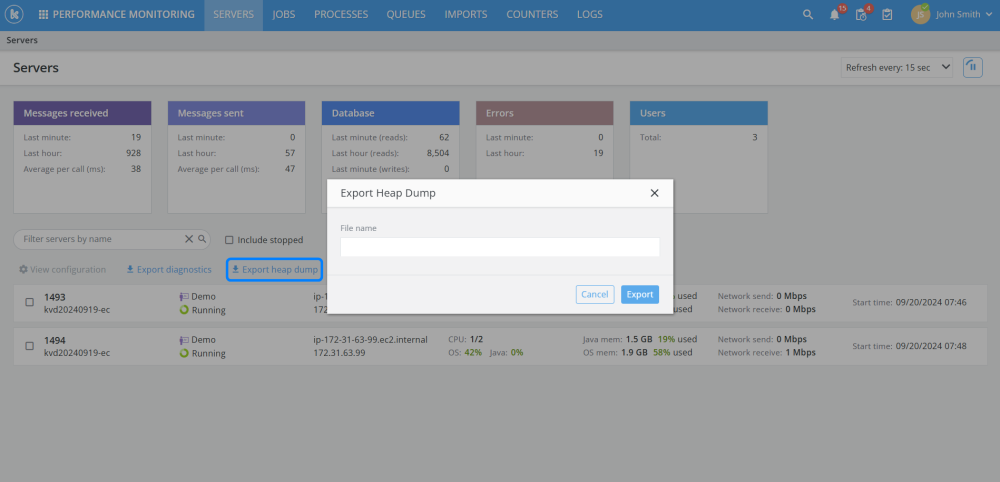The image size is (1000, 482).
Task: Open the Imports tab
Action: [466, 15]
